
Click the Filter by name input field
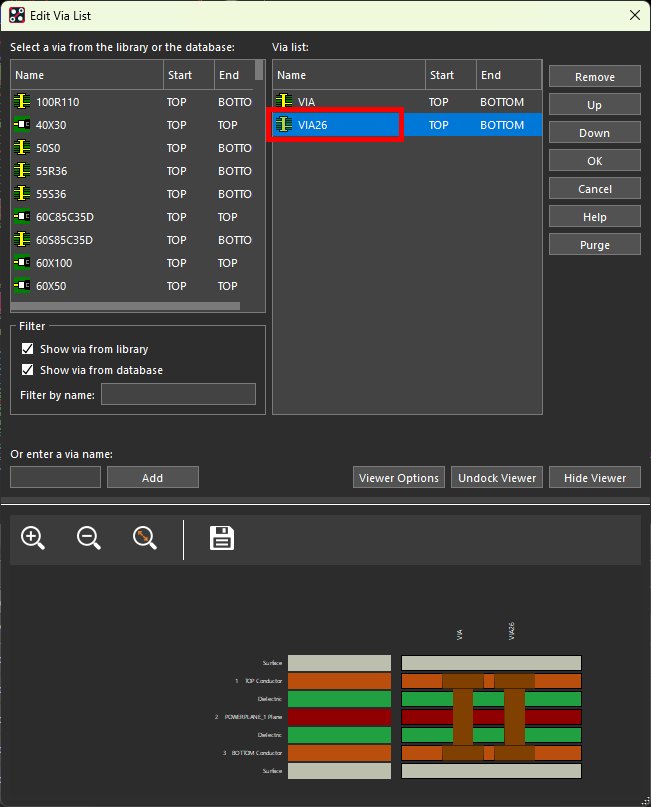(178, 394)
